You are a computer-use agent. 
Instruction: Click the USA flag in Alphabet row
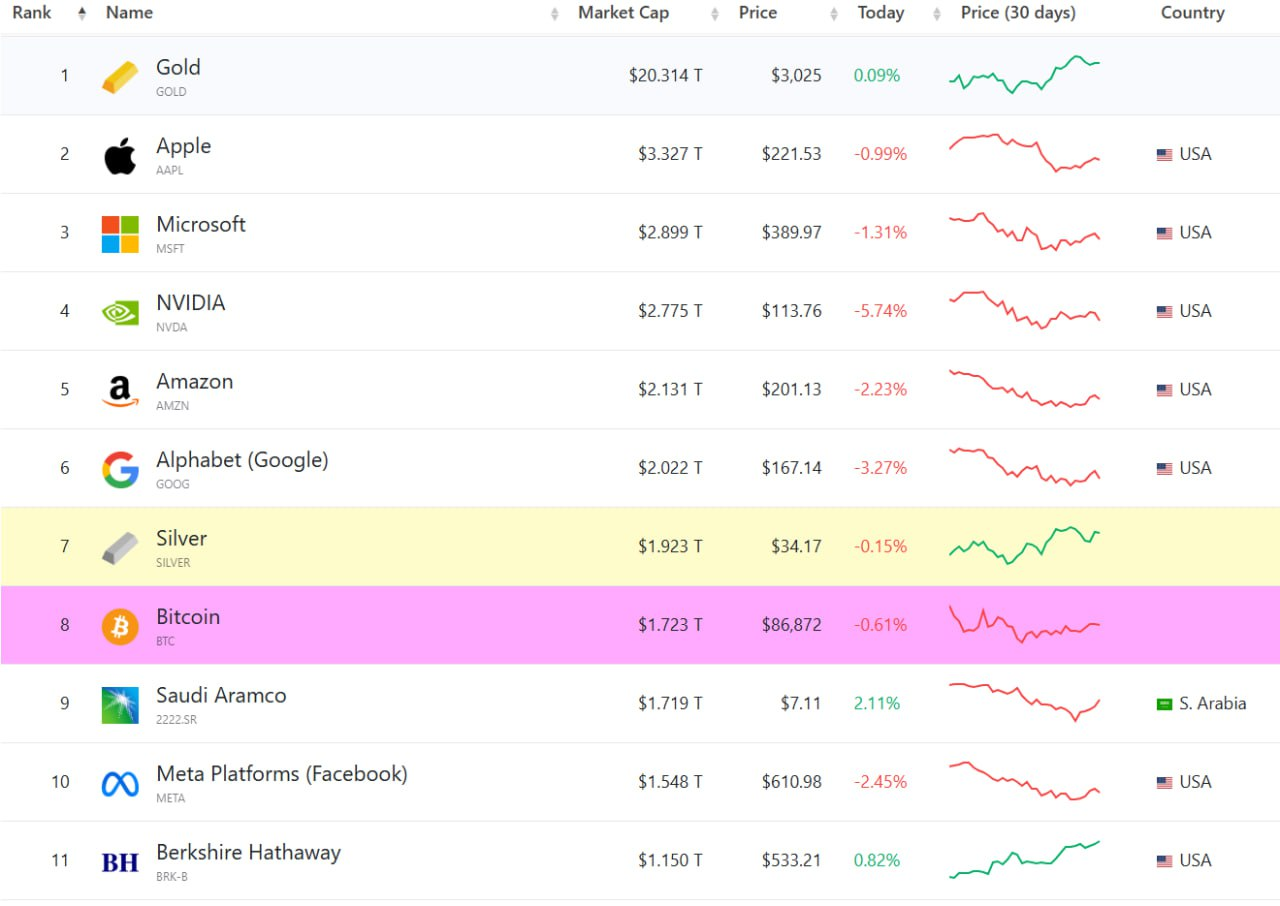pyautogui.click(x=1164, y=469)
